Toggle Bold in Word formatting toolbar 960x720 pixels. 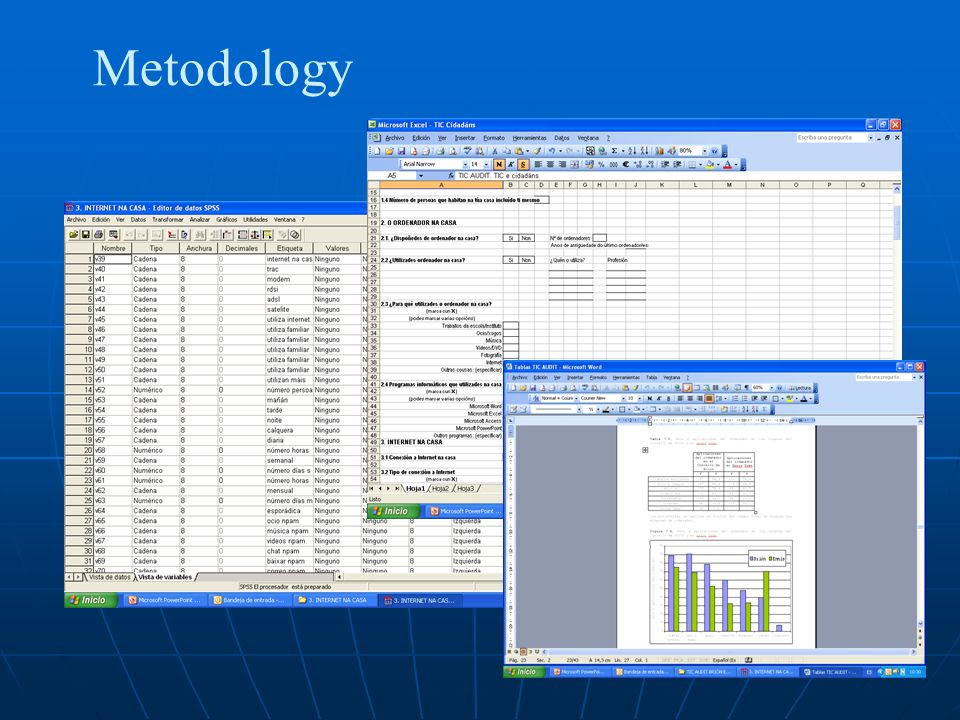coord(650,399)
